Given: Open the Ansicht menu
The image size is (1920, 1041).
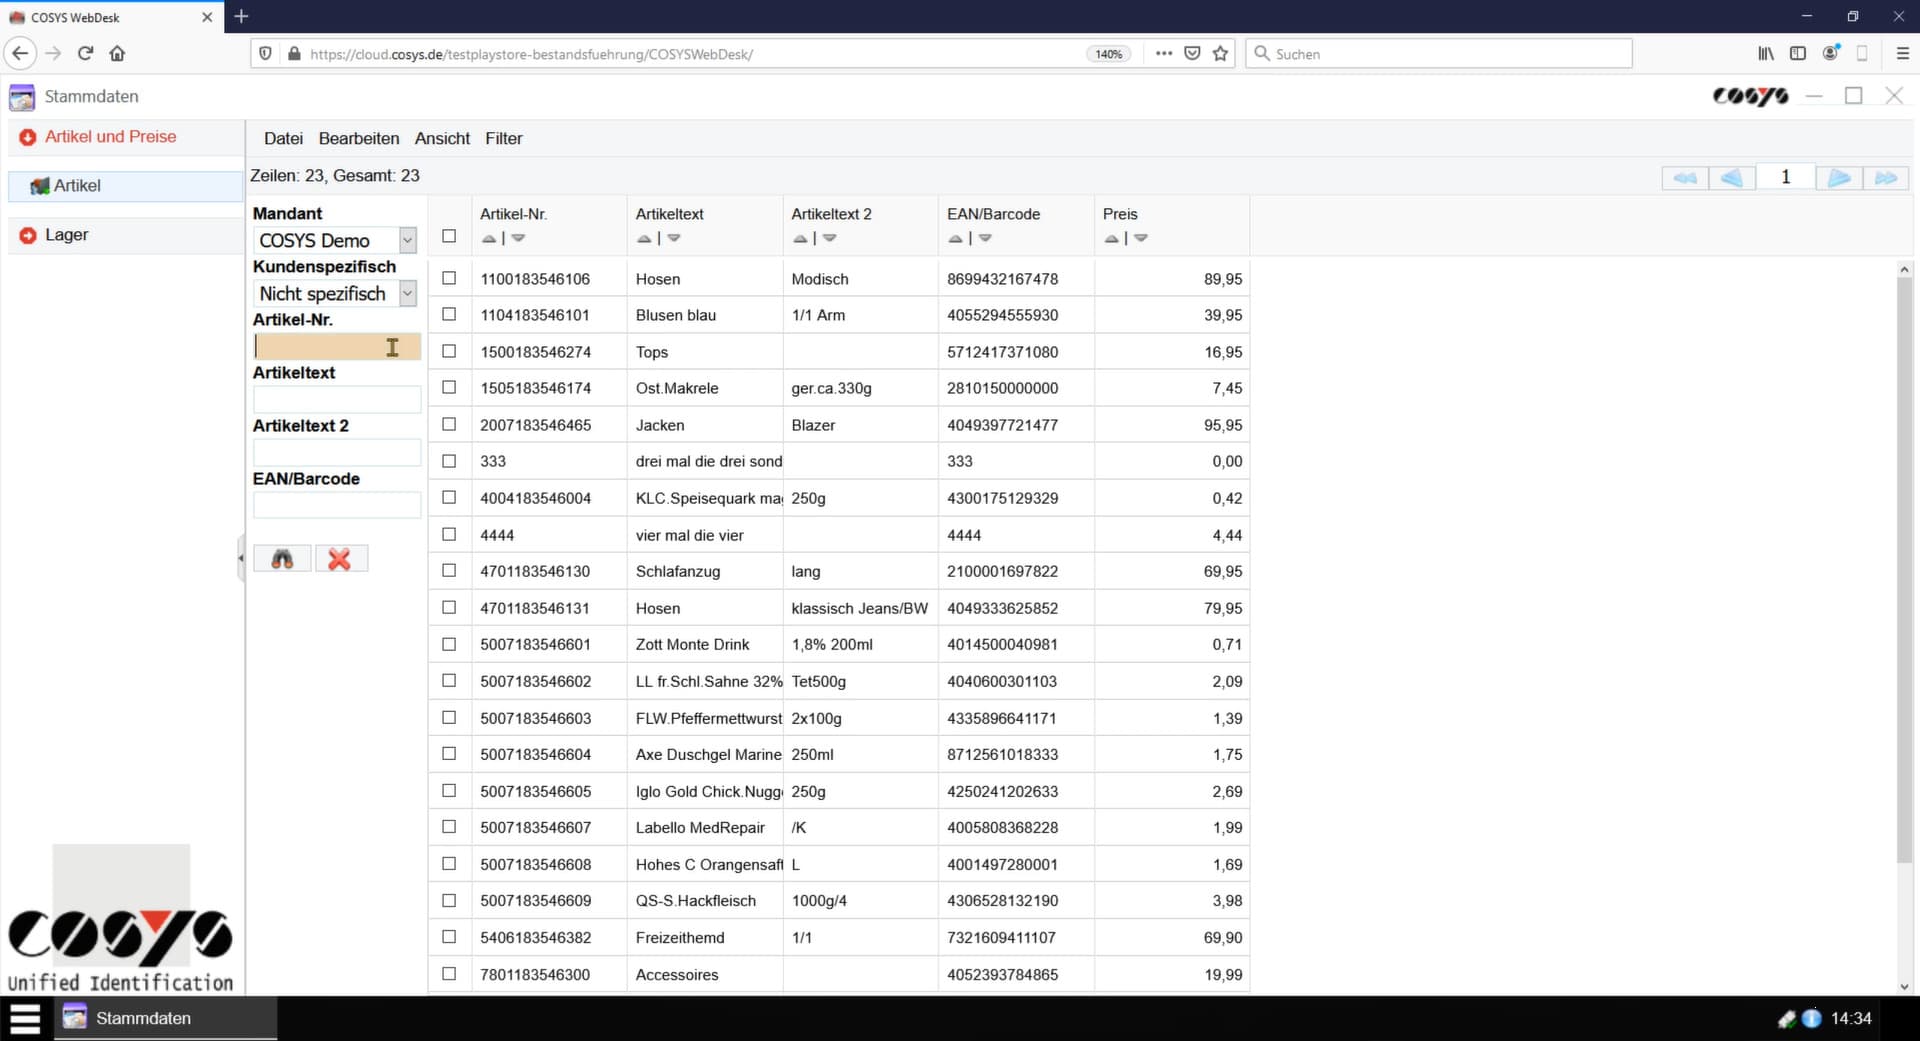Looking at the screenshot, I should pyautogui.click(x=442, y=139).
